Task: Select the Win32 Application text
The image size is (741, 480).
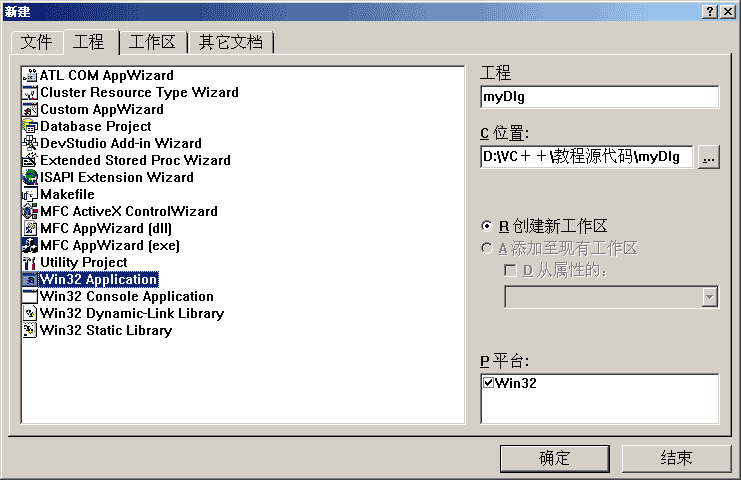Action: (99, 280)
